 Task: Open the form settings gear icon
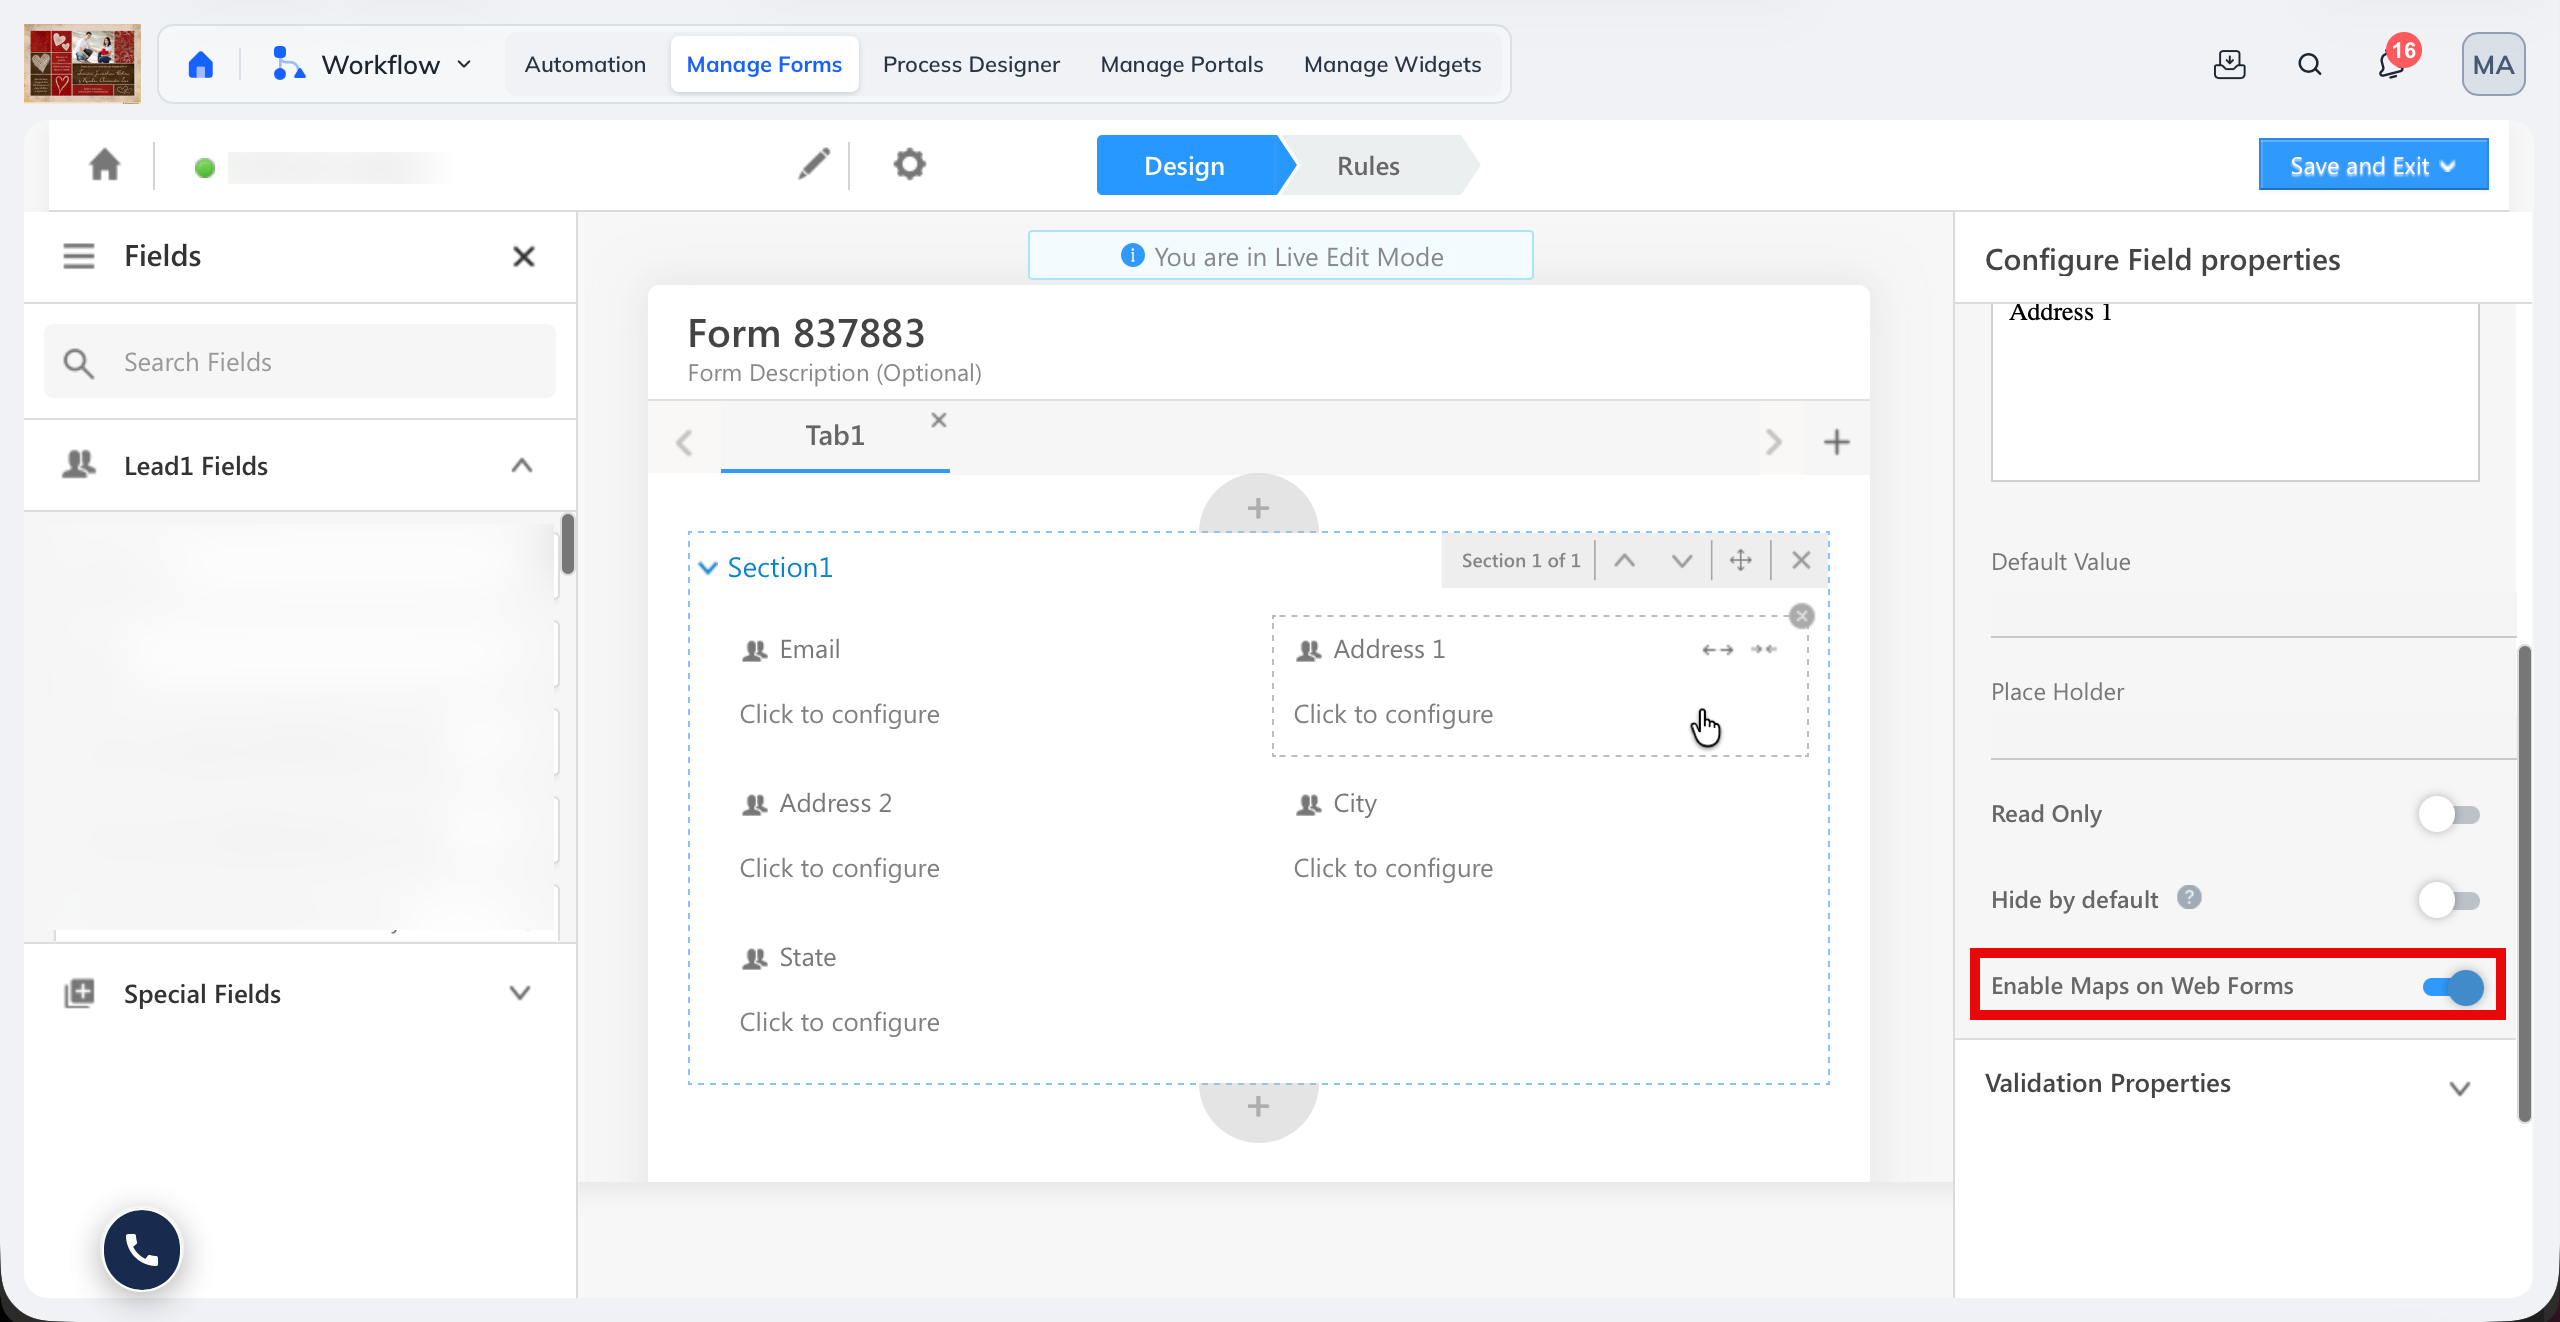point(909,164)
